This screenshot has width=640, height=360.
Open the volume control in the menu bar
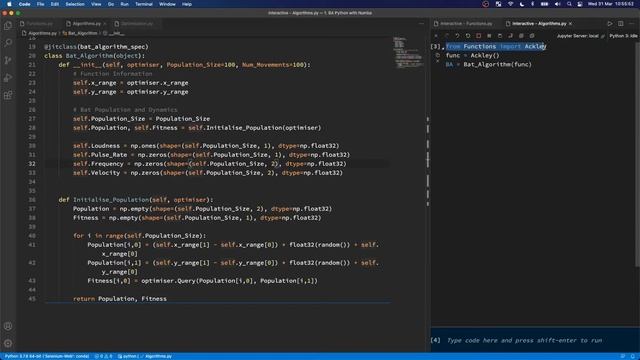click(558, 4)
